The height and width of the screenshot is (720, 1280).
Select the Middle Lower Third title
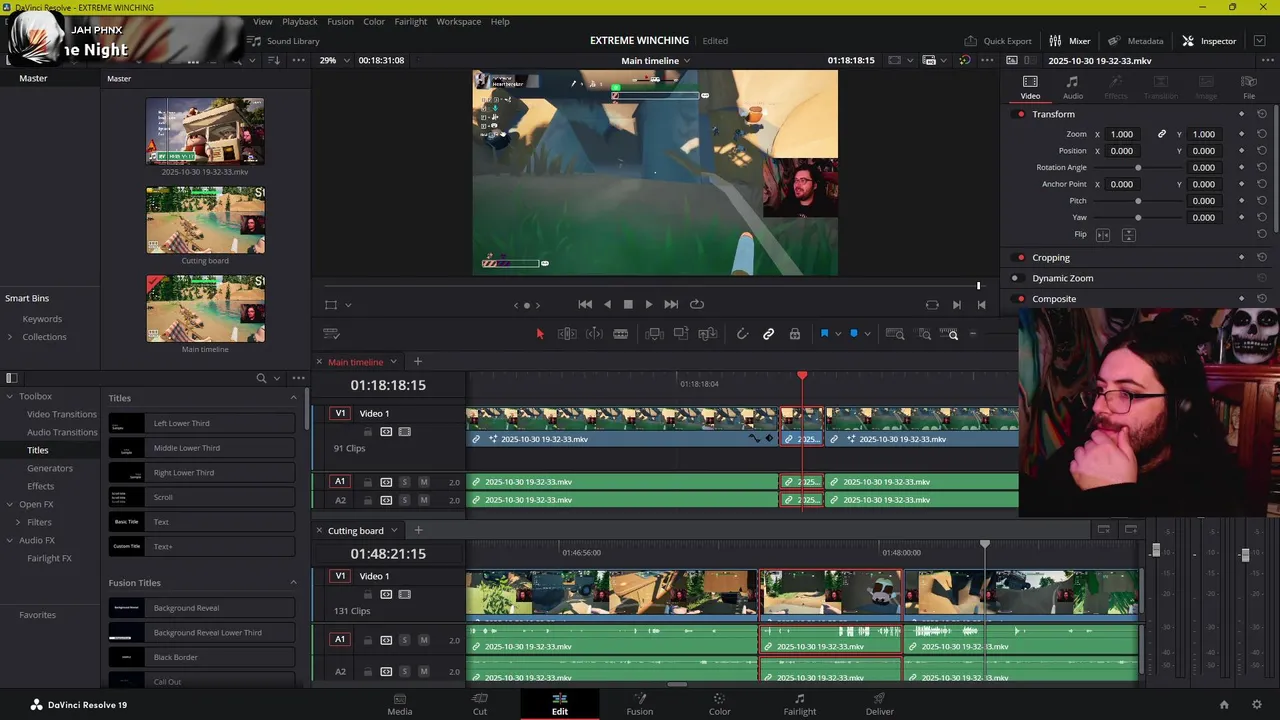point(202,448)
